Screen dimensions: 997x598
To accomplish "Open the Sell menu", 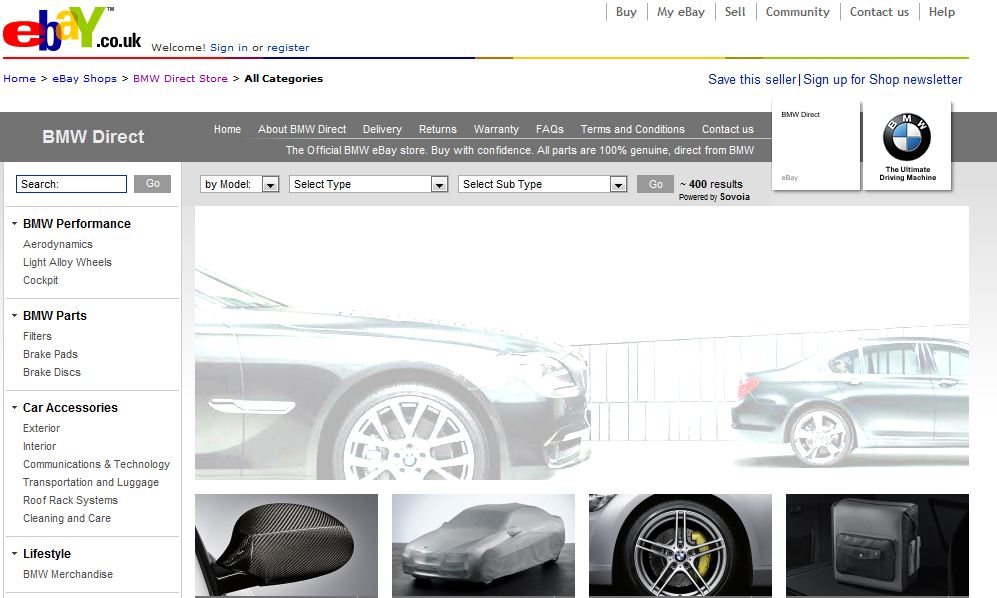I will pyautogui.click(x=734, y=11).
